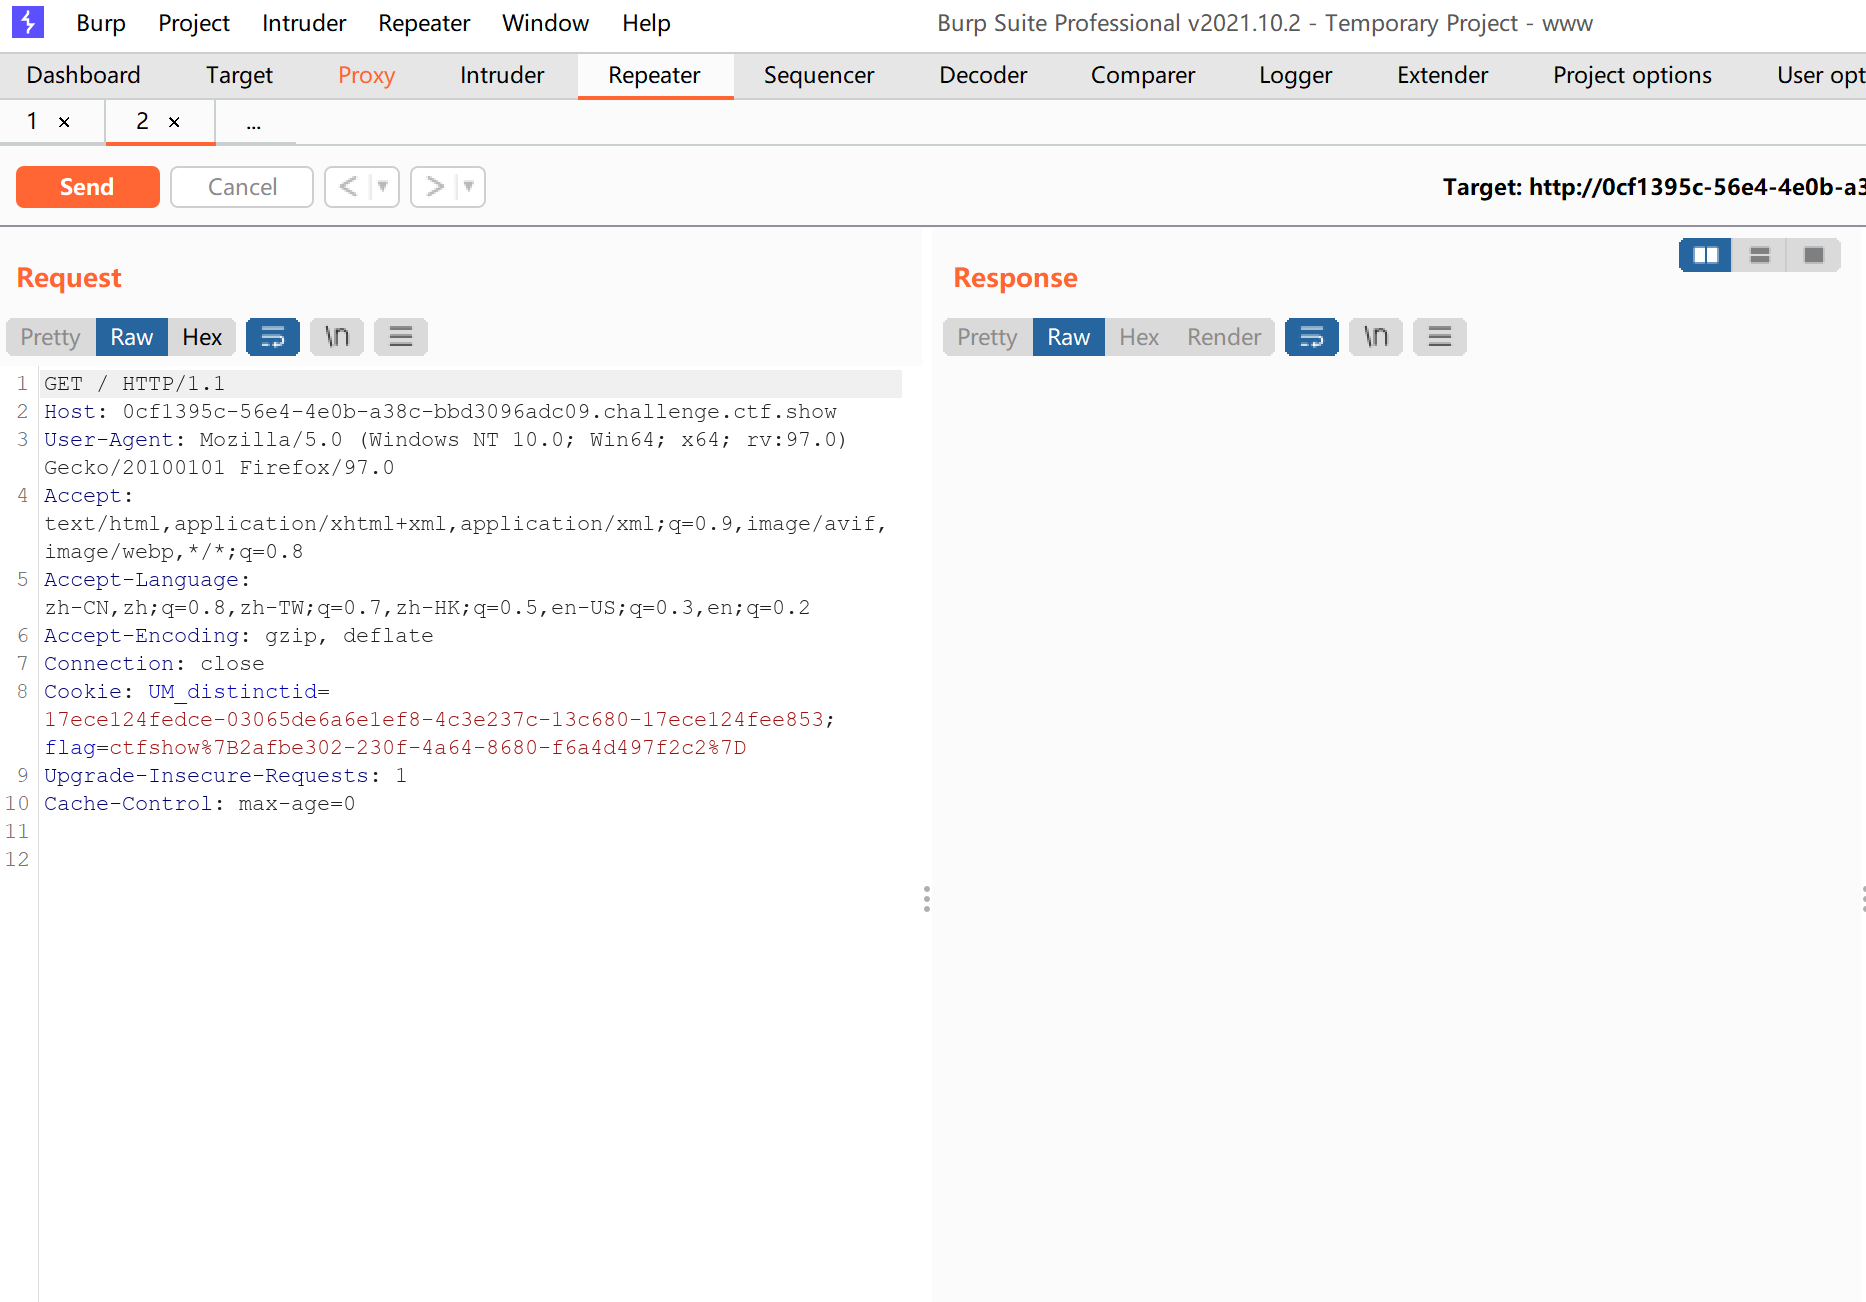Switch to the Target tab
Image resolution: width=1866 pixels, height=1302 pixels.
click(x=240, y=75)
